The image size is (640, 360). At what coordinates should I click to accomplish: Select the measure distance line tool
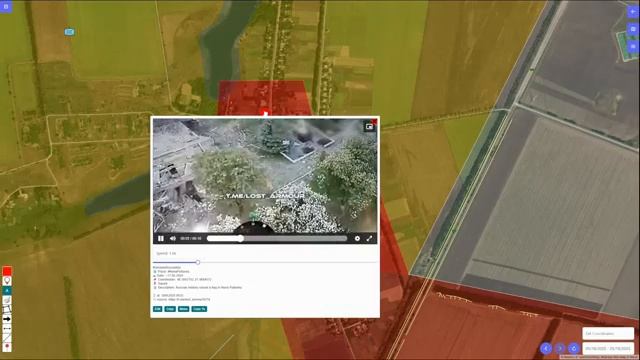click(7, 328)
